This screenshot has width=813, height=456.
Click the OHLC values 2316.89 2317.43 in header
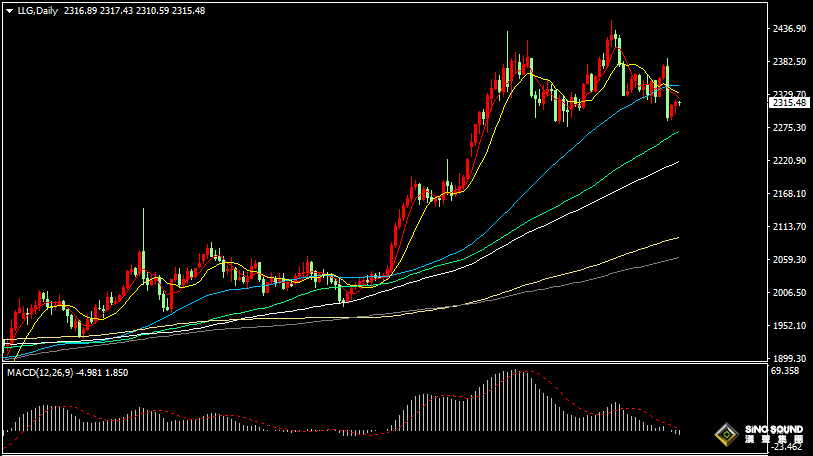[97, 10]
